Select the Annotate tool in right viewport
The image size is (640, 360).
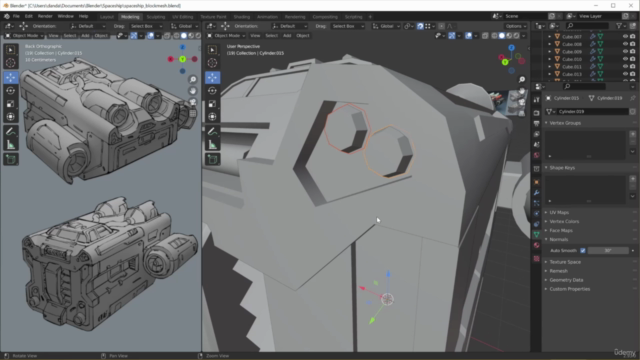[x=212, y=131]
